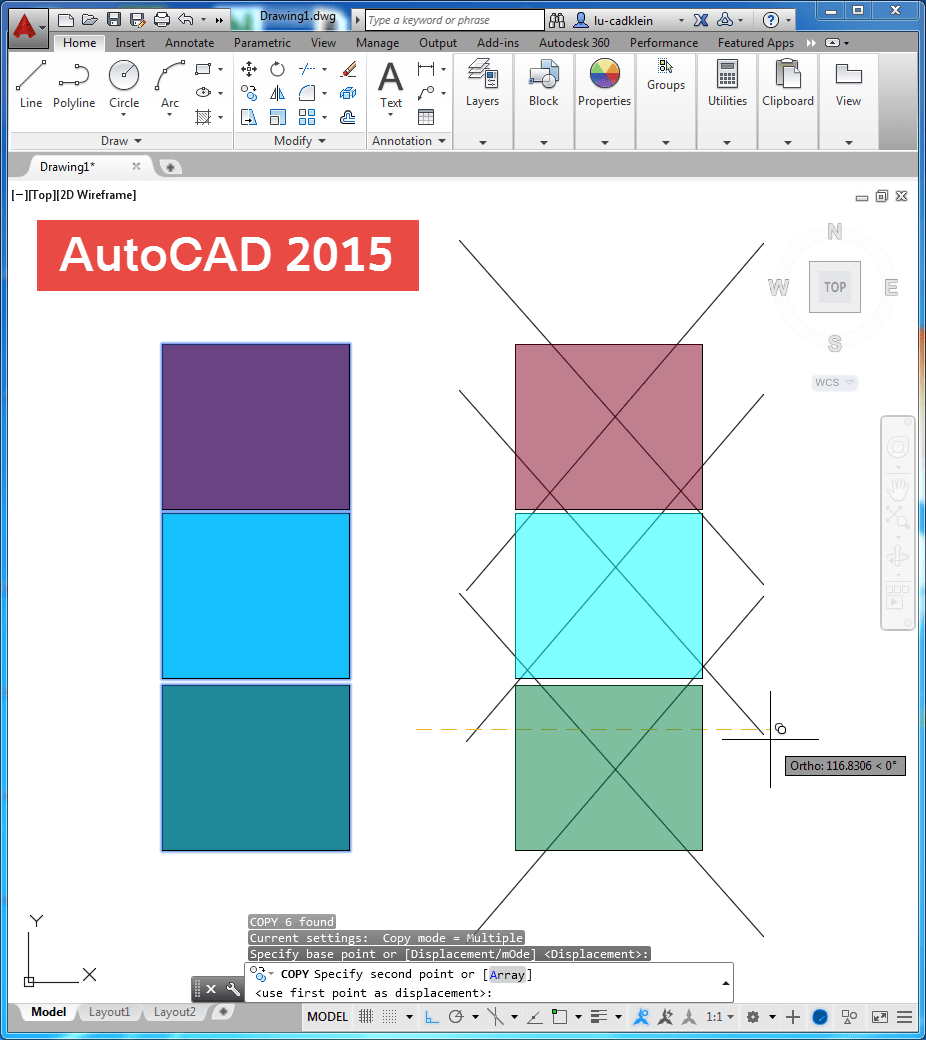
Task: Switch to the Annotate ribbon tab
Action: click(190, 42)
